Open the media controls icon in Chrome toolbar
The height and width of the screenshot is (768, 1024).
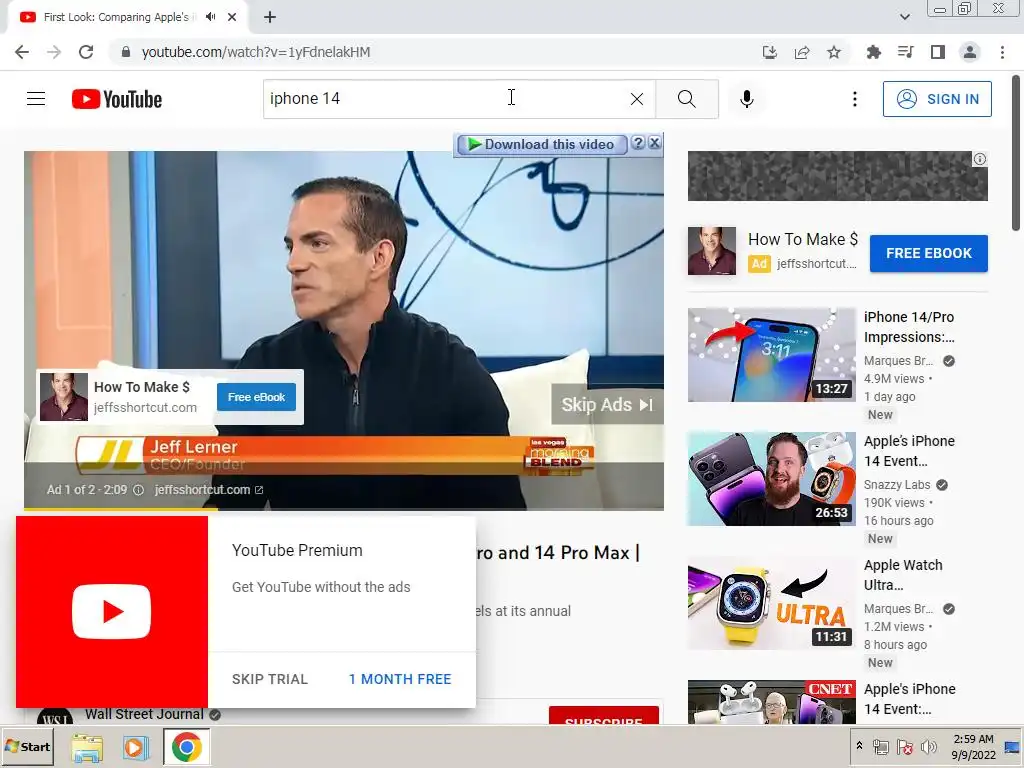[x=906, y=52]
